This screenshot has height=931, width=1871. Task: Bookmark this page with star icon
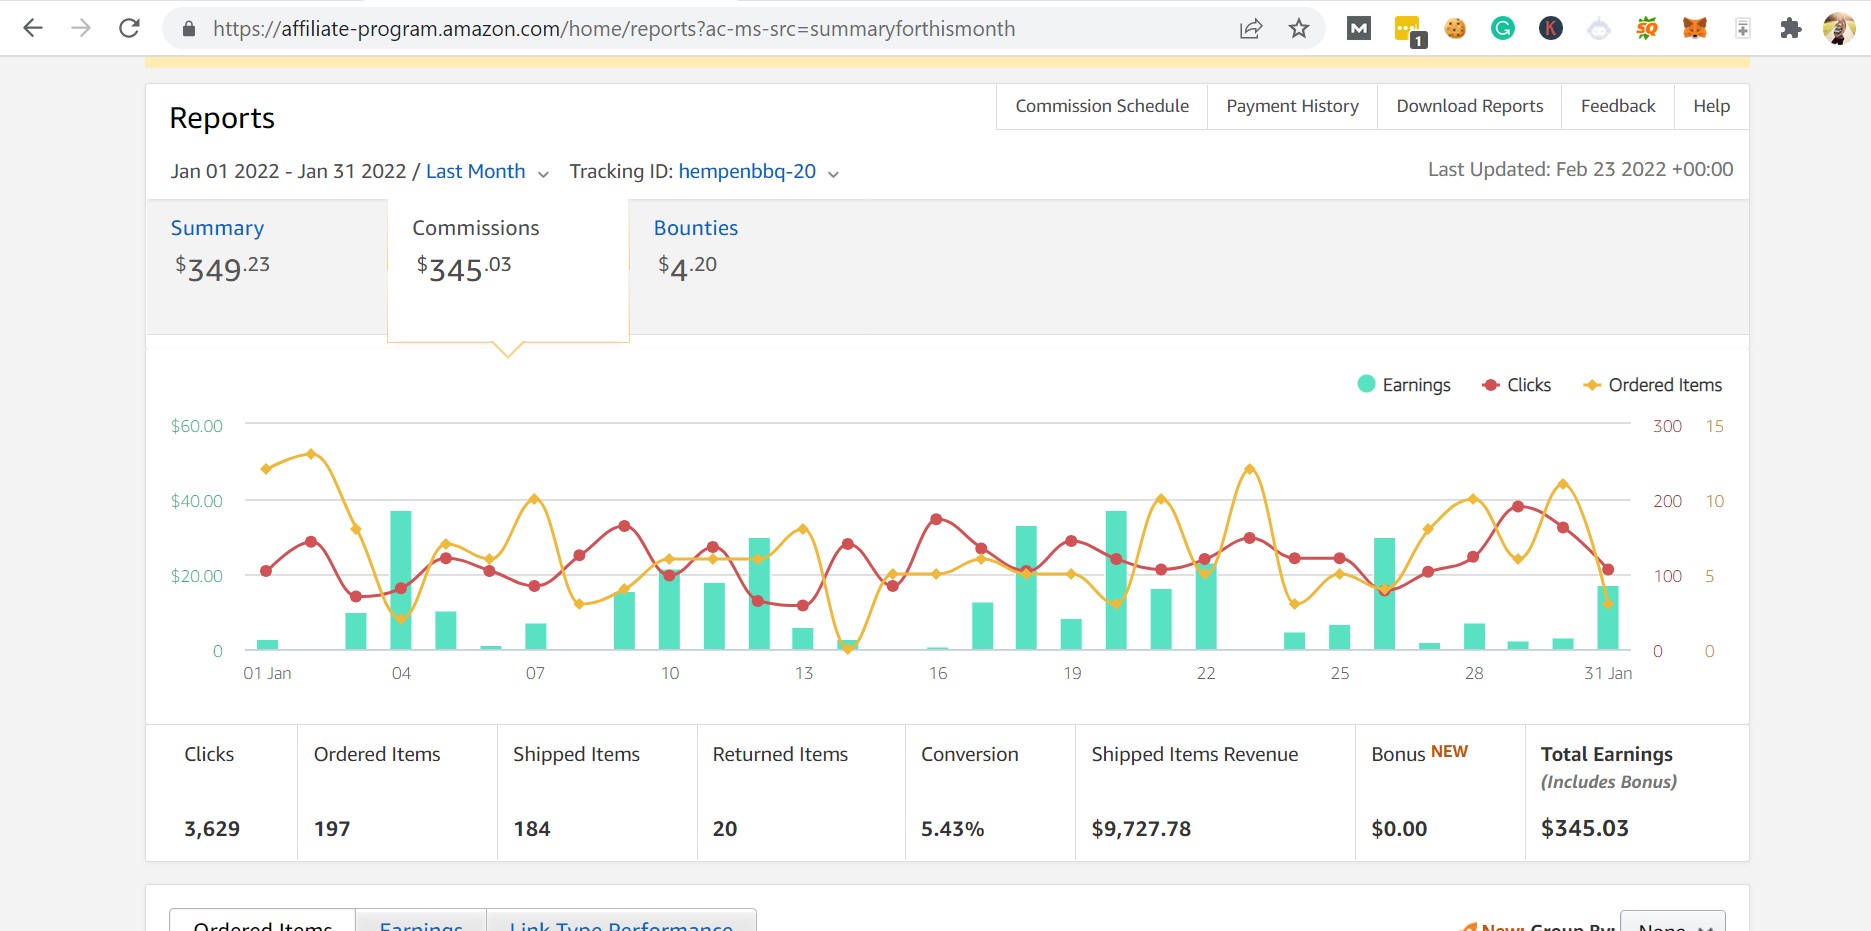pos(1299,29)
